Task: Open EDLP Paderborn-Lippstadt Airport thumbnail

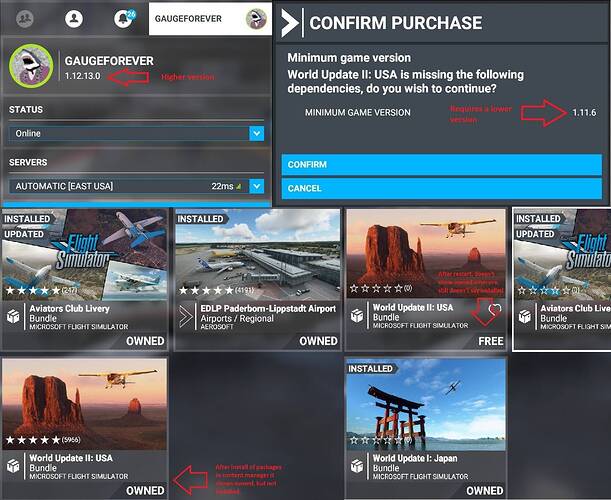Action: click(258, 254)
